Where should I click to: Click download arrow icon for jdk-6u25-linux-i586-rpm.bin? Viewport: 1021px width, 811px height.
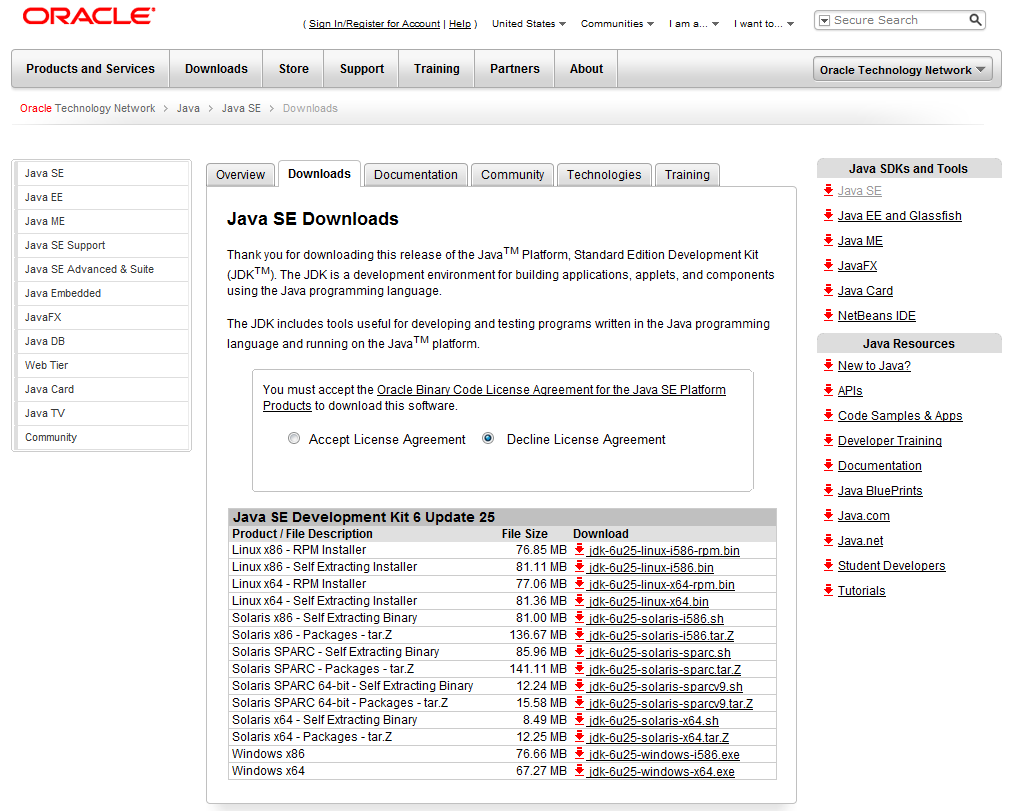(579, 550)
